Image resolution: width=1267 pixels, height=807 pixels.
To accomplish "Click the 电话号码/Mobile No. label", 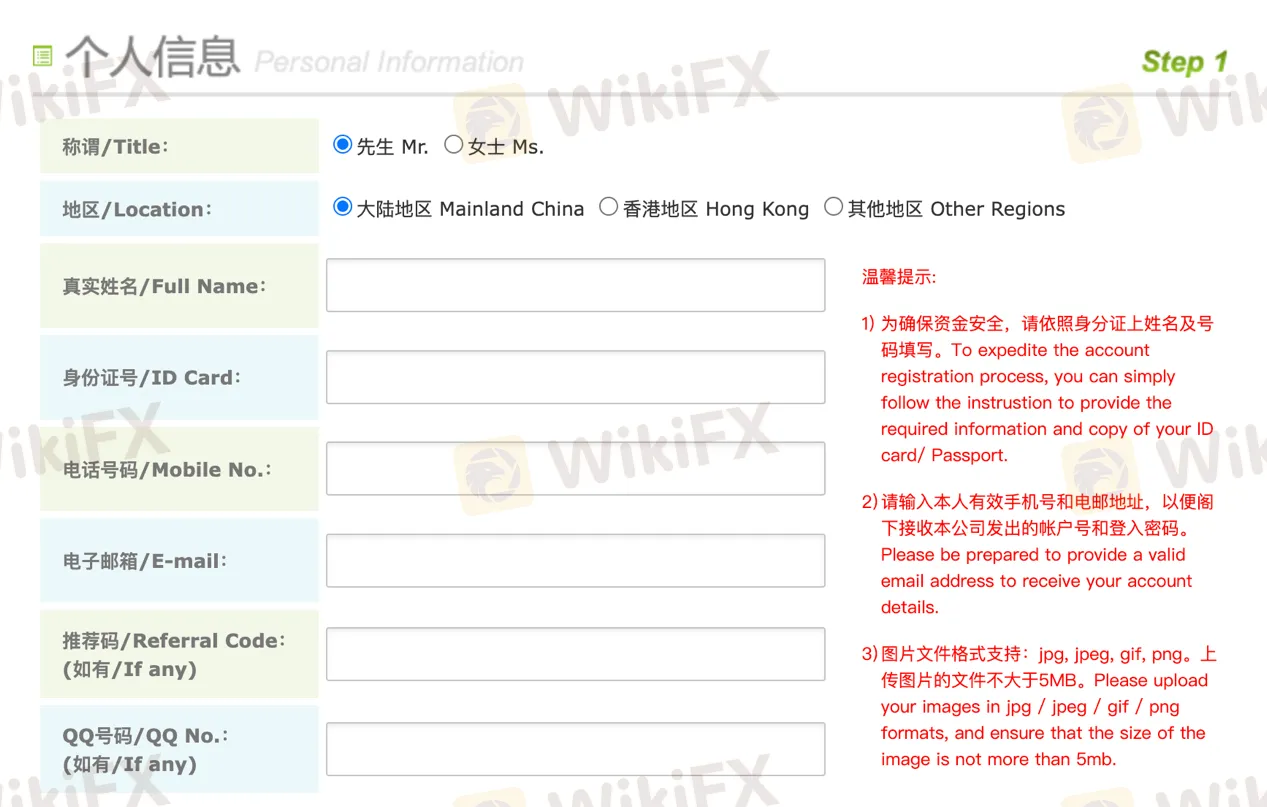I will [x=167, y=470].
